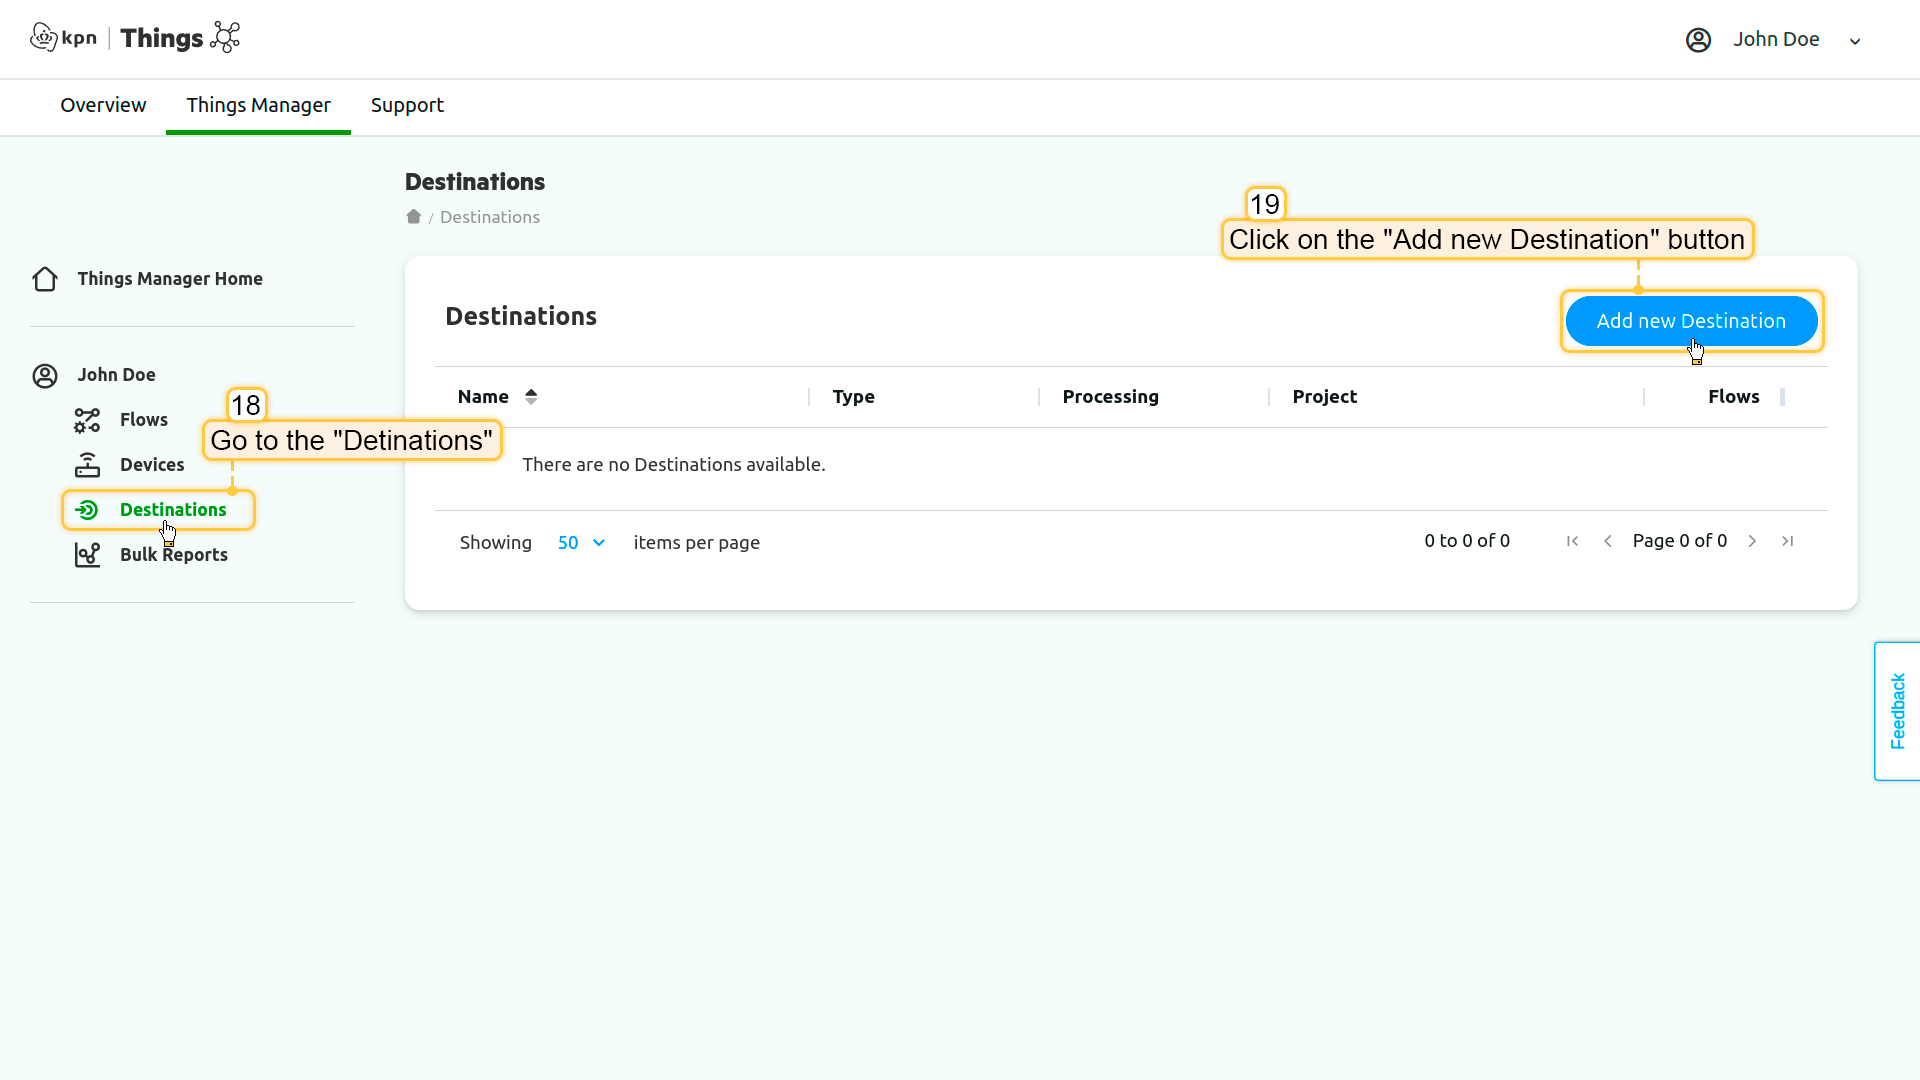
Task: Click the Devices sidebar icon
Action: click(x=87, y=465)
